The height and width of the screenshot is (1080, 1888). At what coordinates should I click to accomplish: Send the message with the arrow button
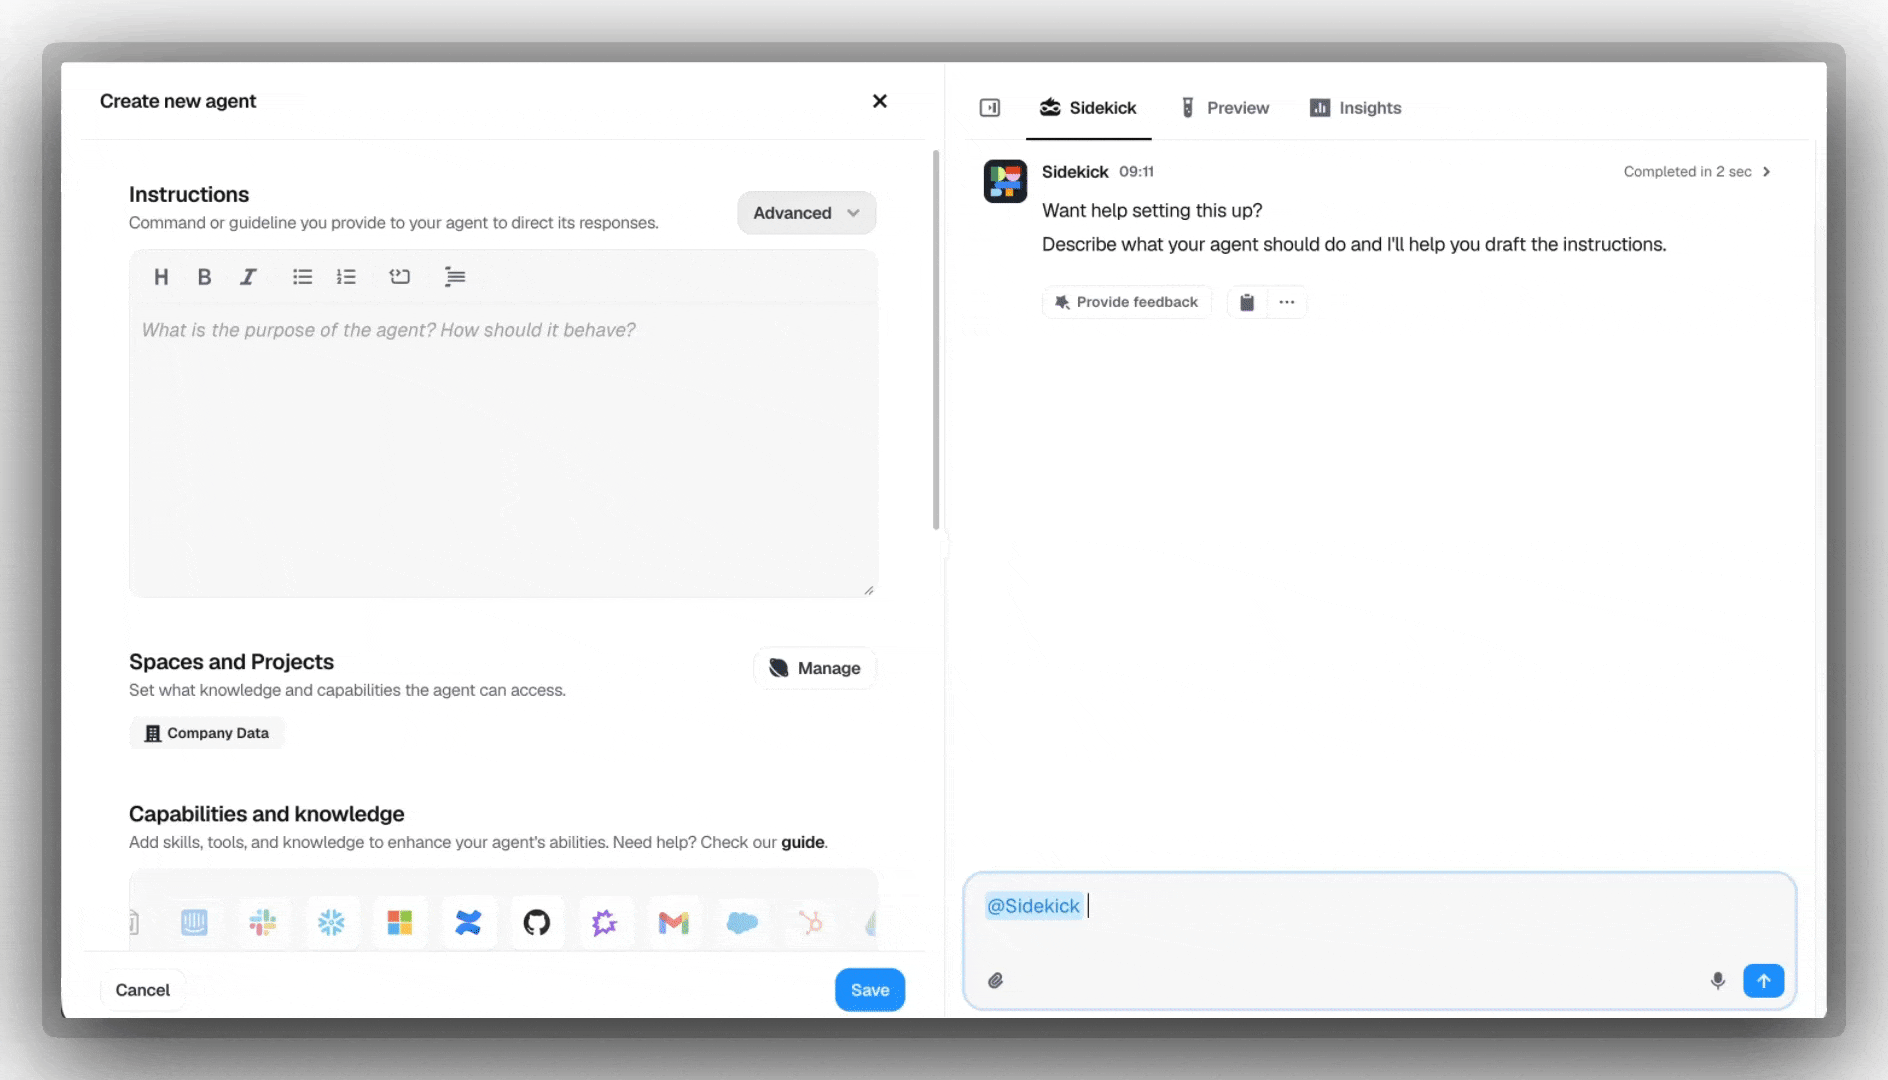click(1764, 981)
